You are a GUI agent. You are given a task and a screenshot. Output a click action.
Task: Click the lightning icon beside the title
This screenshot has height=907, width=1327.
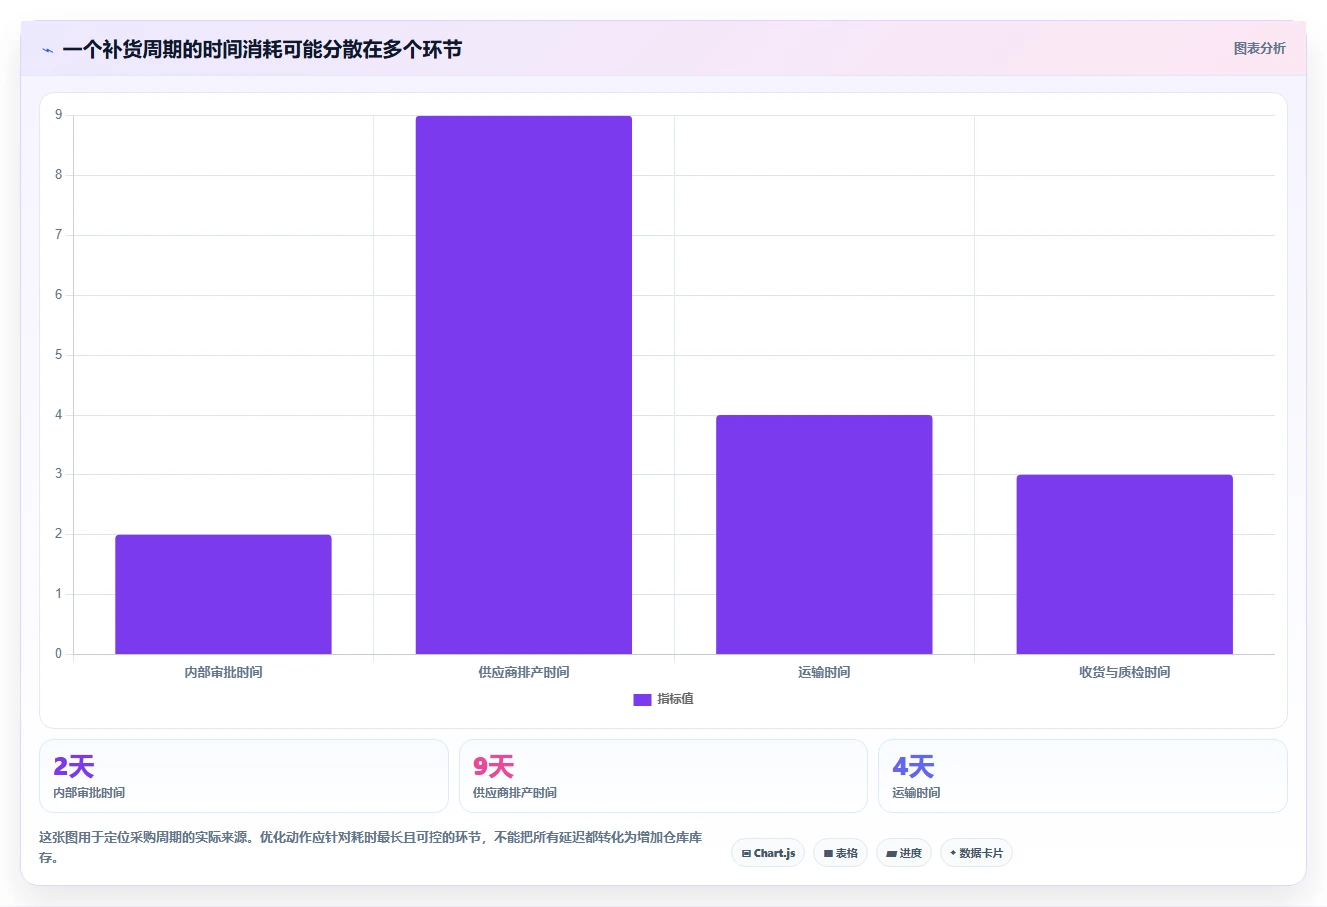pyautogui.click(x=47, y=50)
